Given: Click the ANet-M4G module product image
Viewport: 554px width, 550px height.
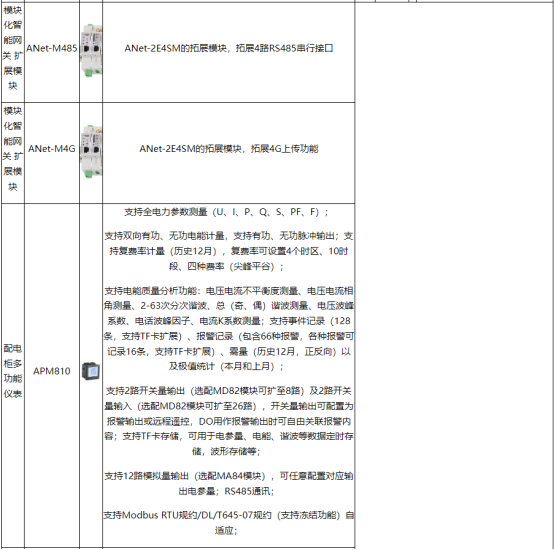Looking at the screenshot, I should click(92, 151).
